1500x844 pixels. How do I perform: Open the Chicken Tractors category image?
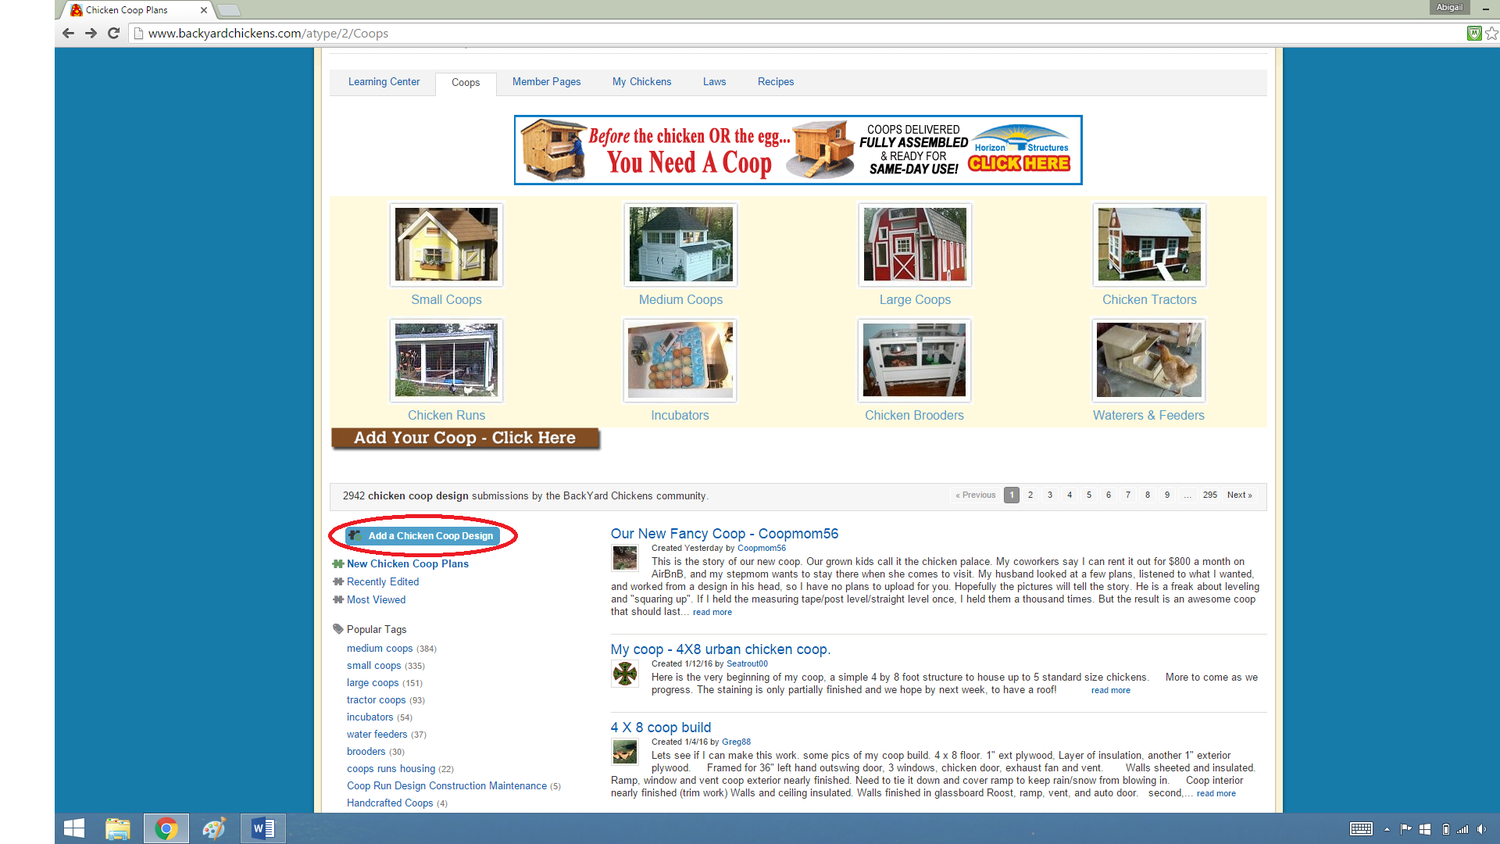[x=1149, y=245]
